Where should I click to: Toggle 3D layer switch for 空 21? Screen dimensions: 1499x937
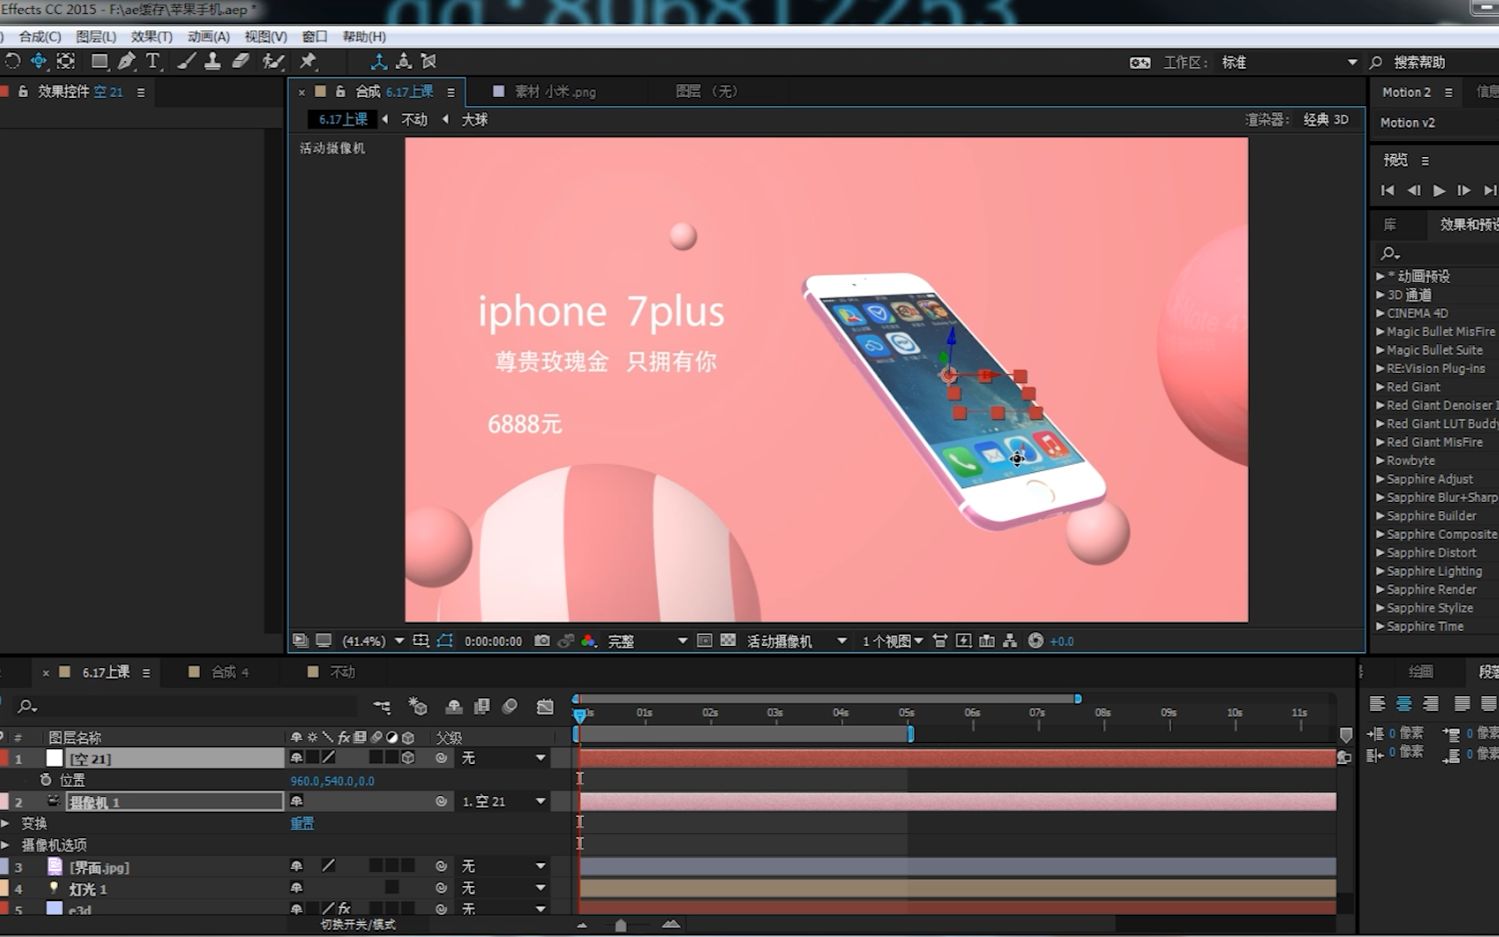[408, 758]
